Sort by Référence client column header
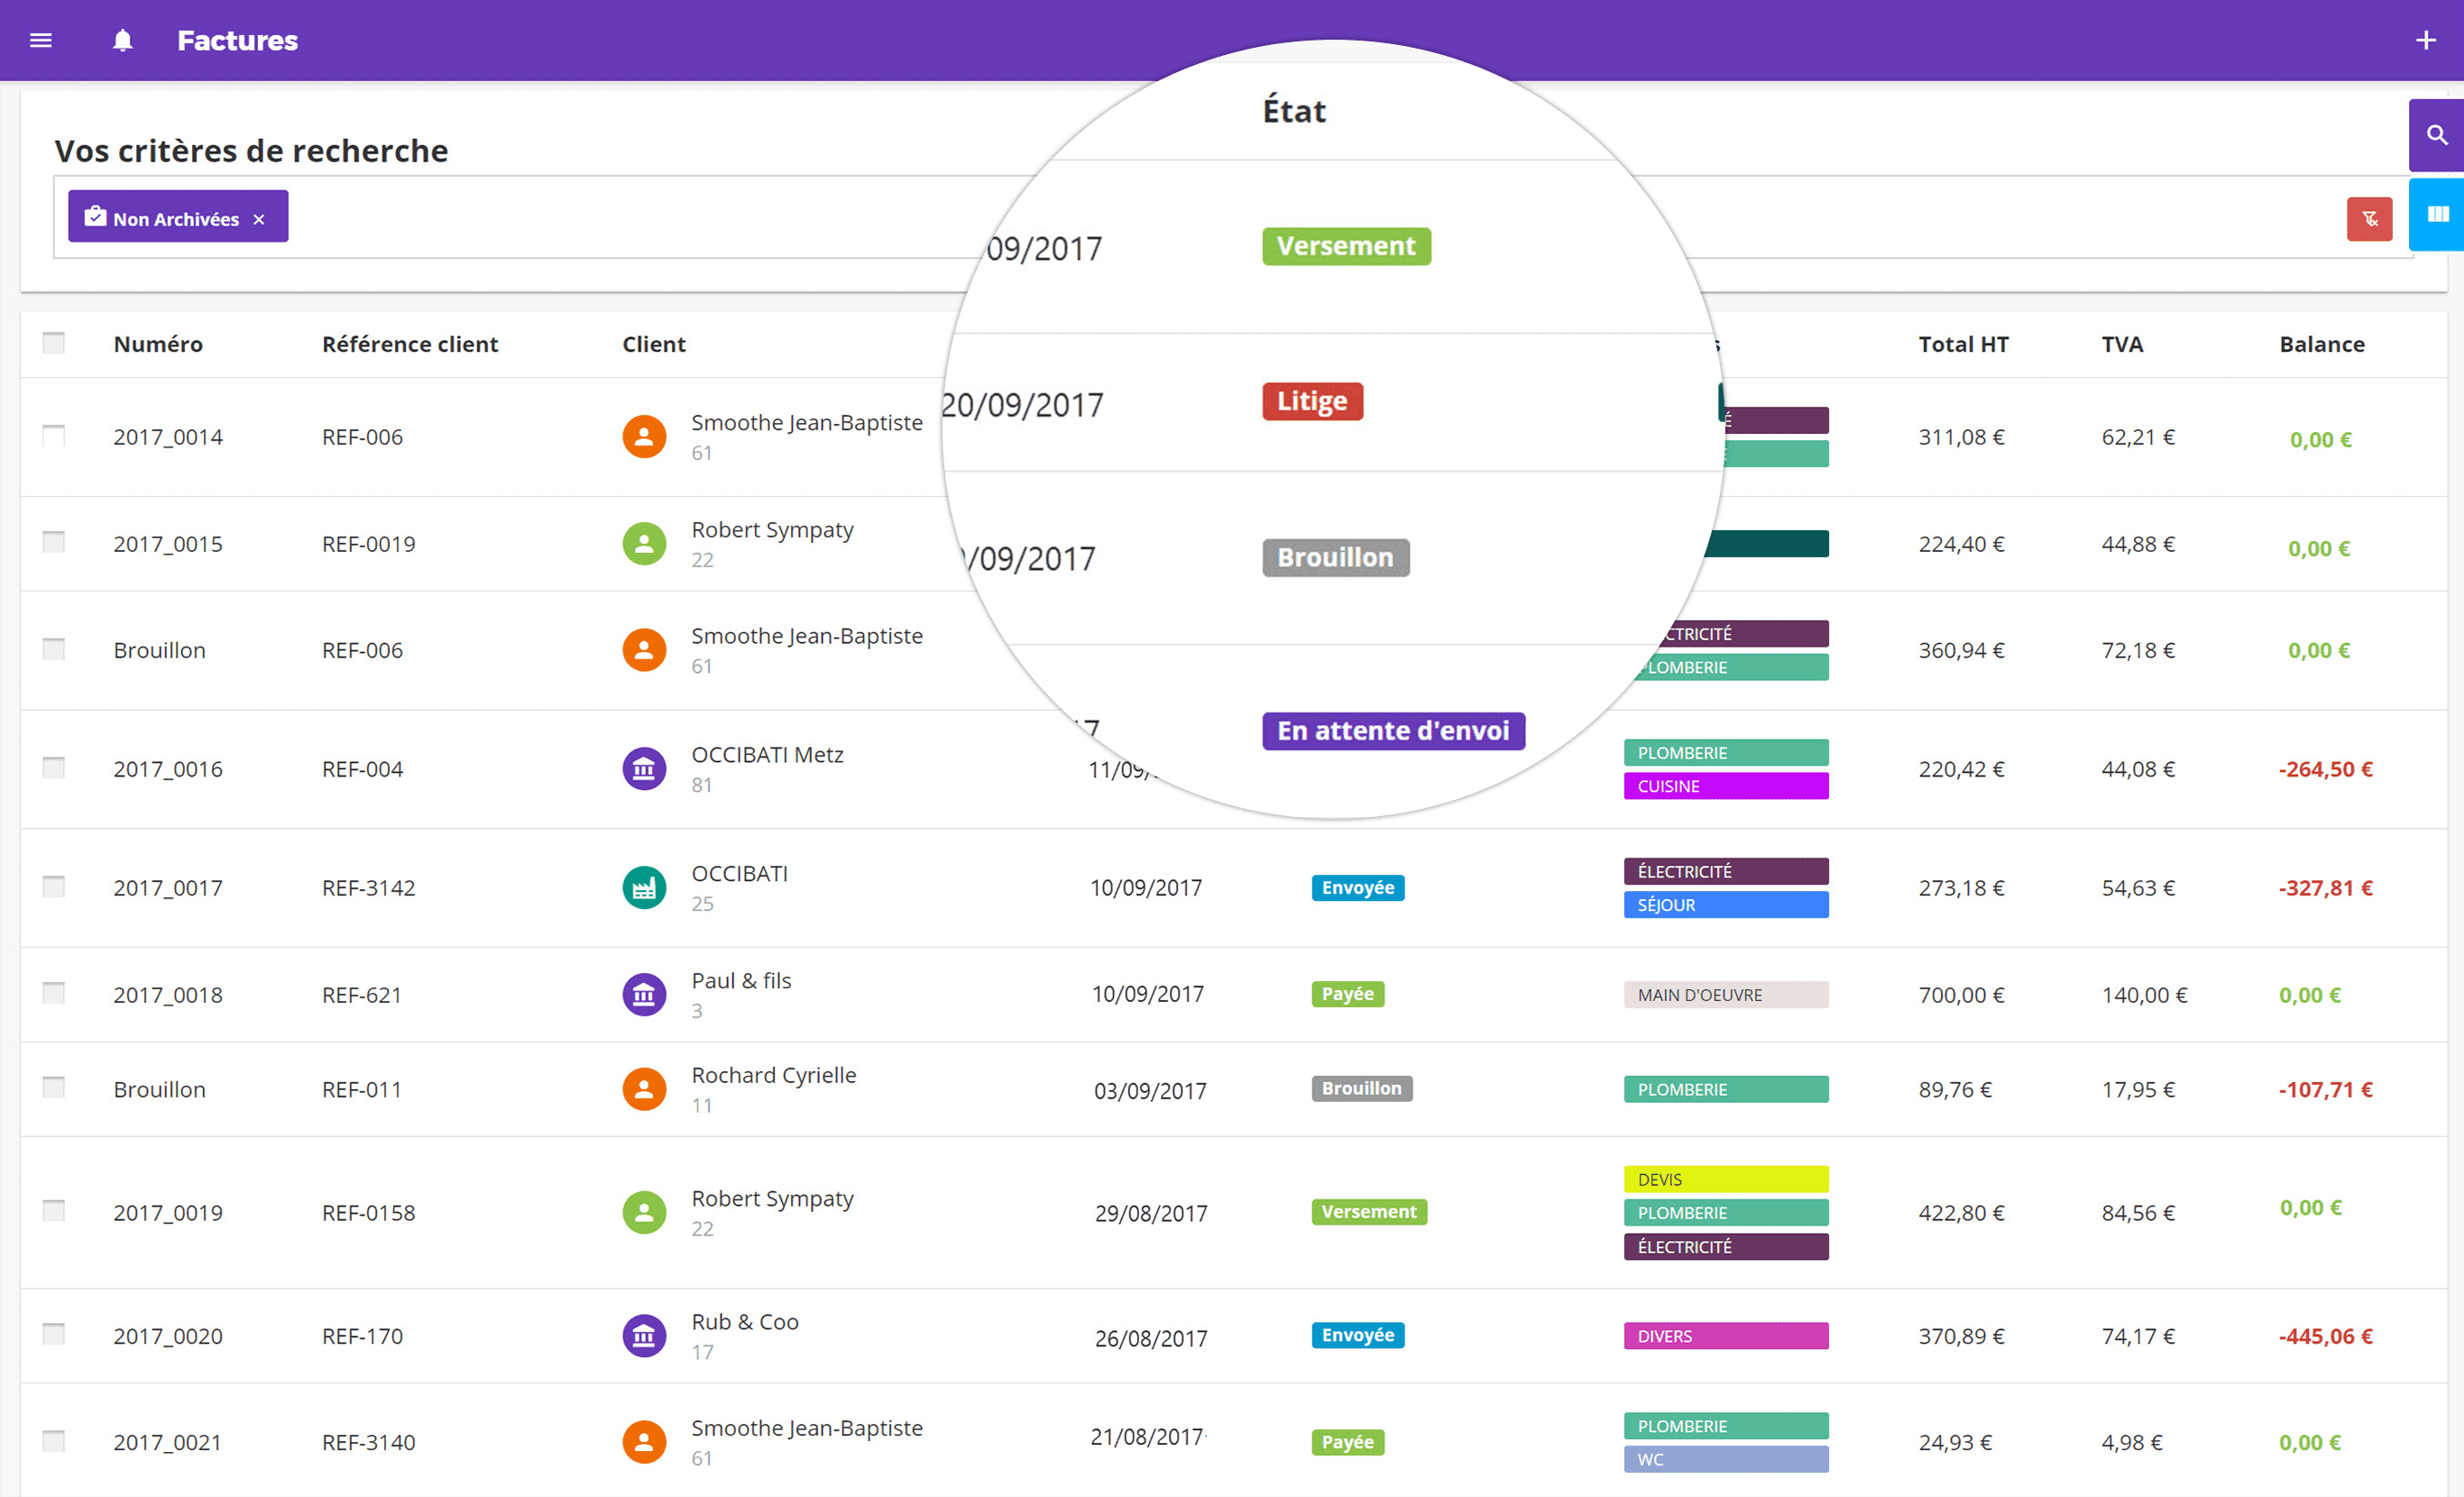 point(410,344)
